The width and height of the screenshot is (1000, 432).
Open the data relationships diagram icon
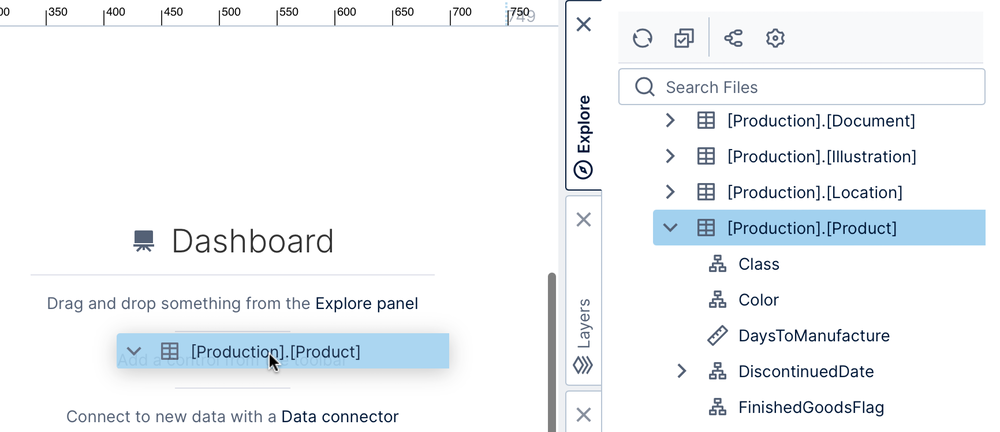click(x=733, y=38)
